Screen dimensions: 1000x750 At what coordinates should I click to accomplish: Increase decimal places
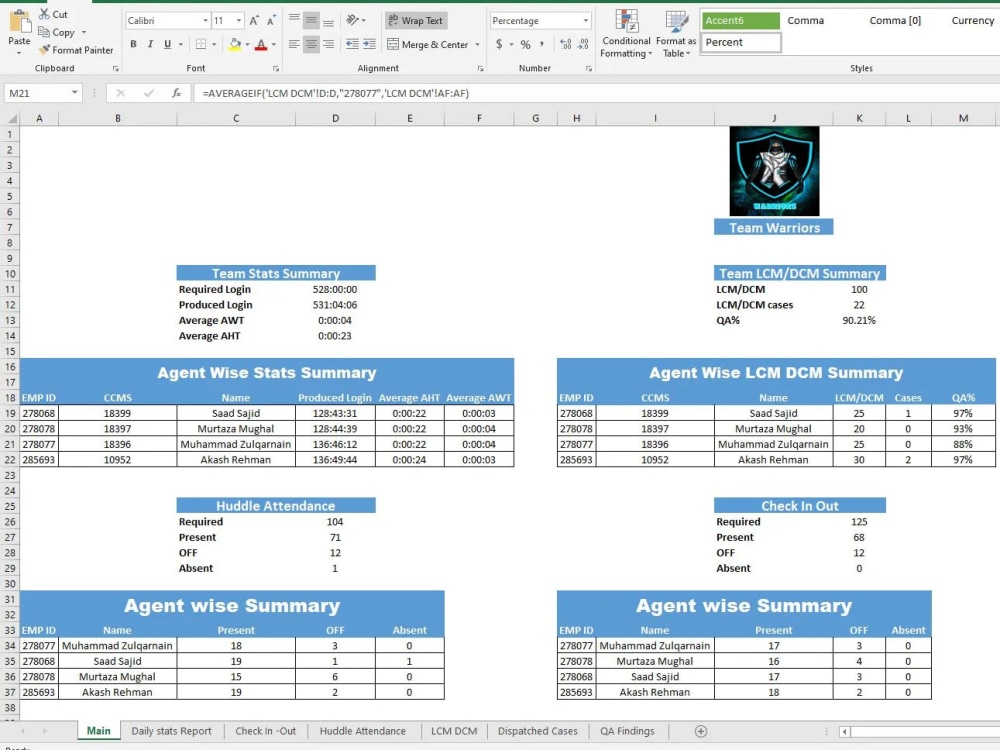coord(565,44)
